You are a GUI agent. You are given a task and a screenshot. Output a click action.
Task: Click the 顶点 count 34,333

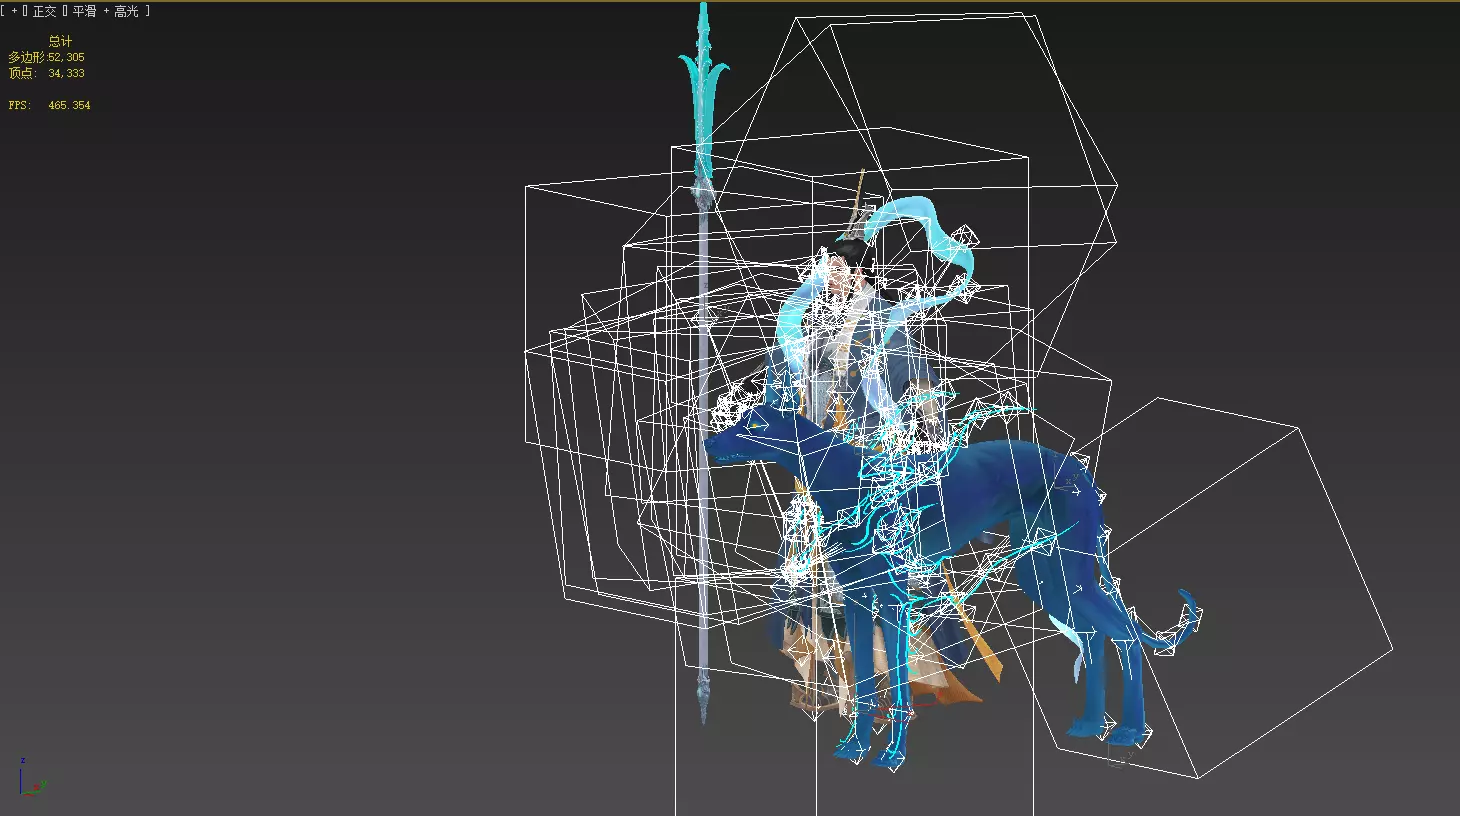point(66,73)
